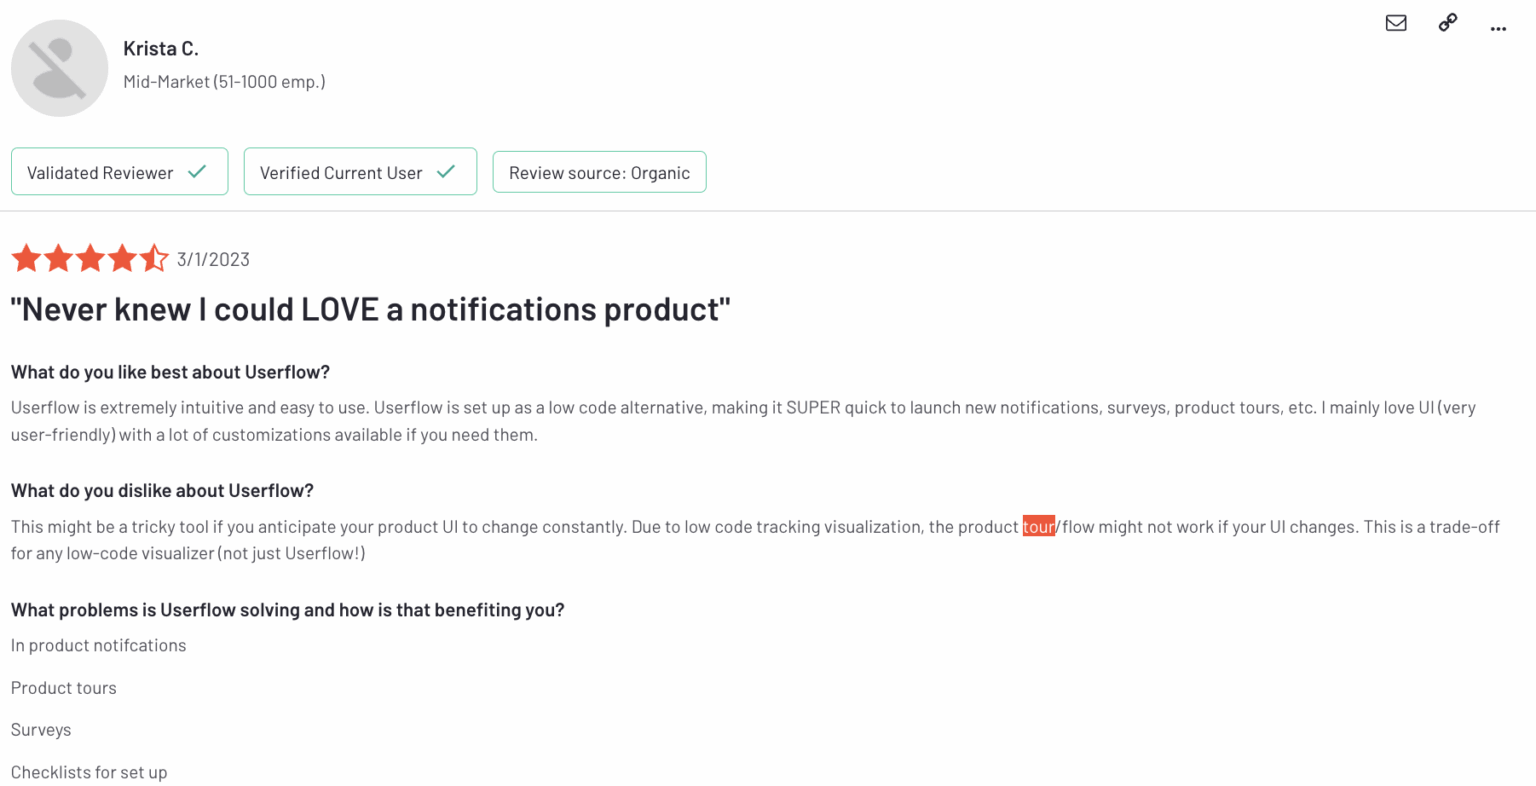Image resolution: width=1536 pixels, height=786 pixels.
Task: Click the envelope mail icon
Action: click(x=1396, y=23)
